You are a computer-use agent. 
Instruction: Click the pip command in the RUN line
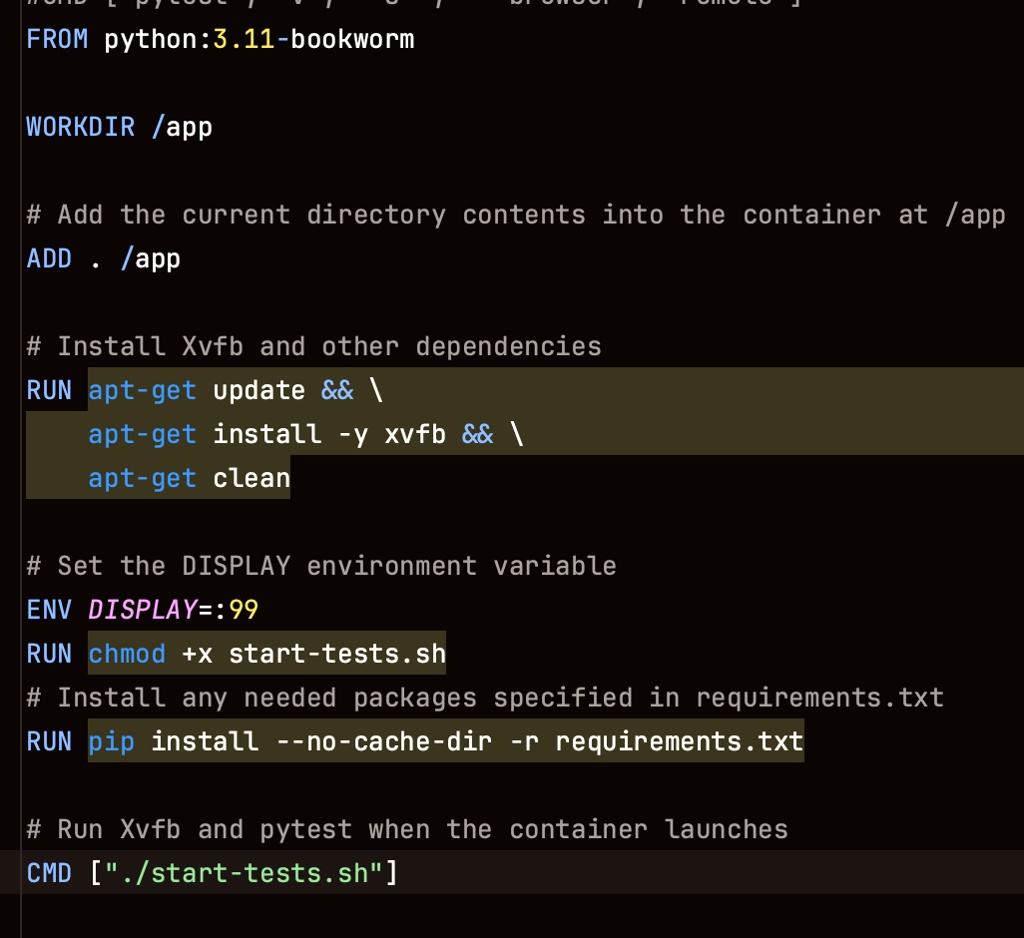click(x=111, y=741)
